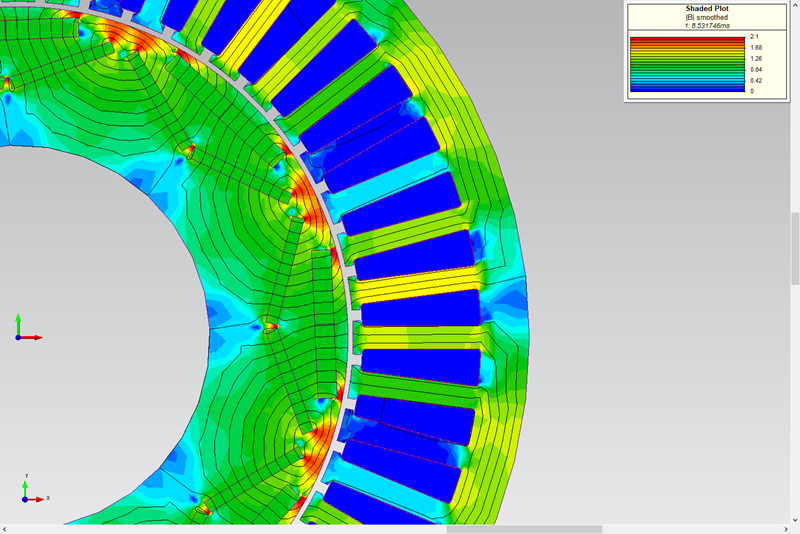Viewport: 800px width, 534px height.
Task: Click the large coordinate axes triad
Action: pyautogui.click(x=28, y=328)
